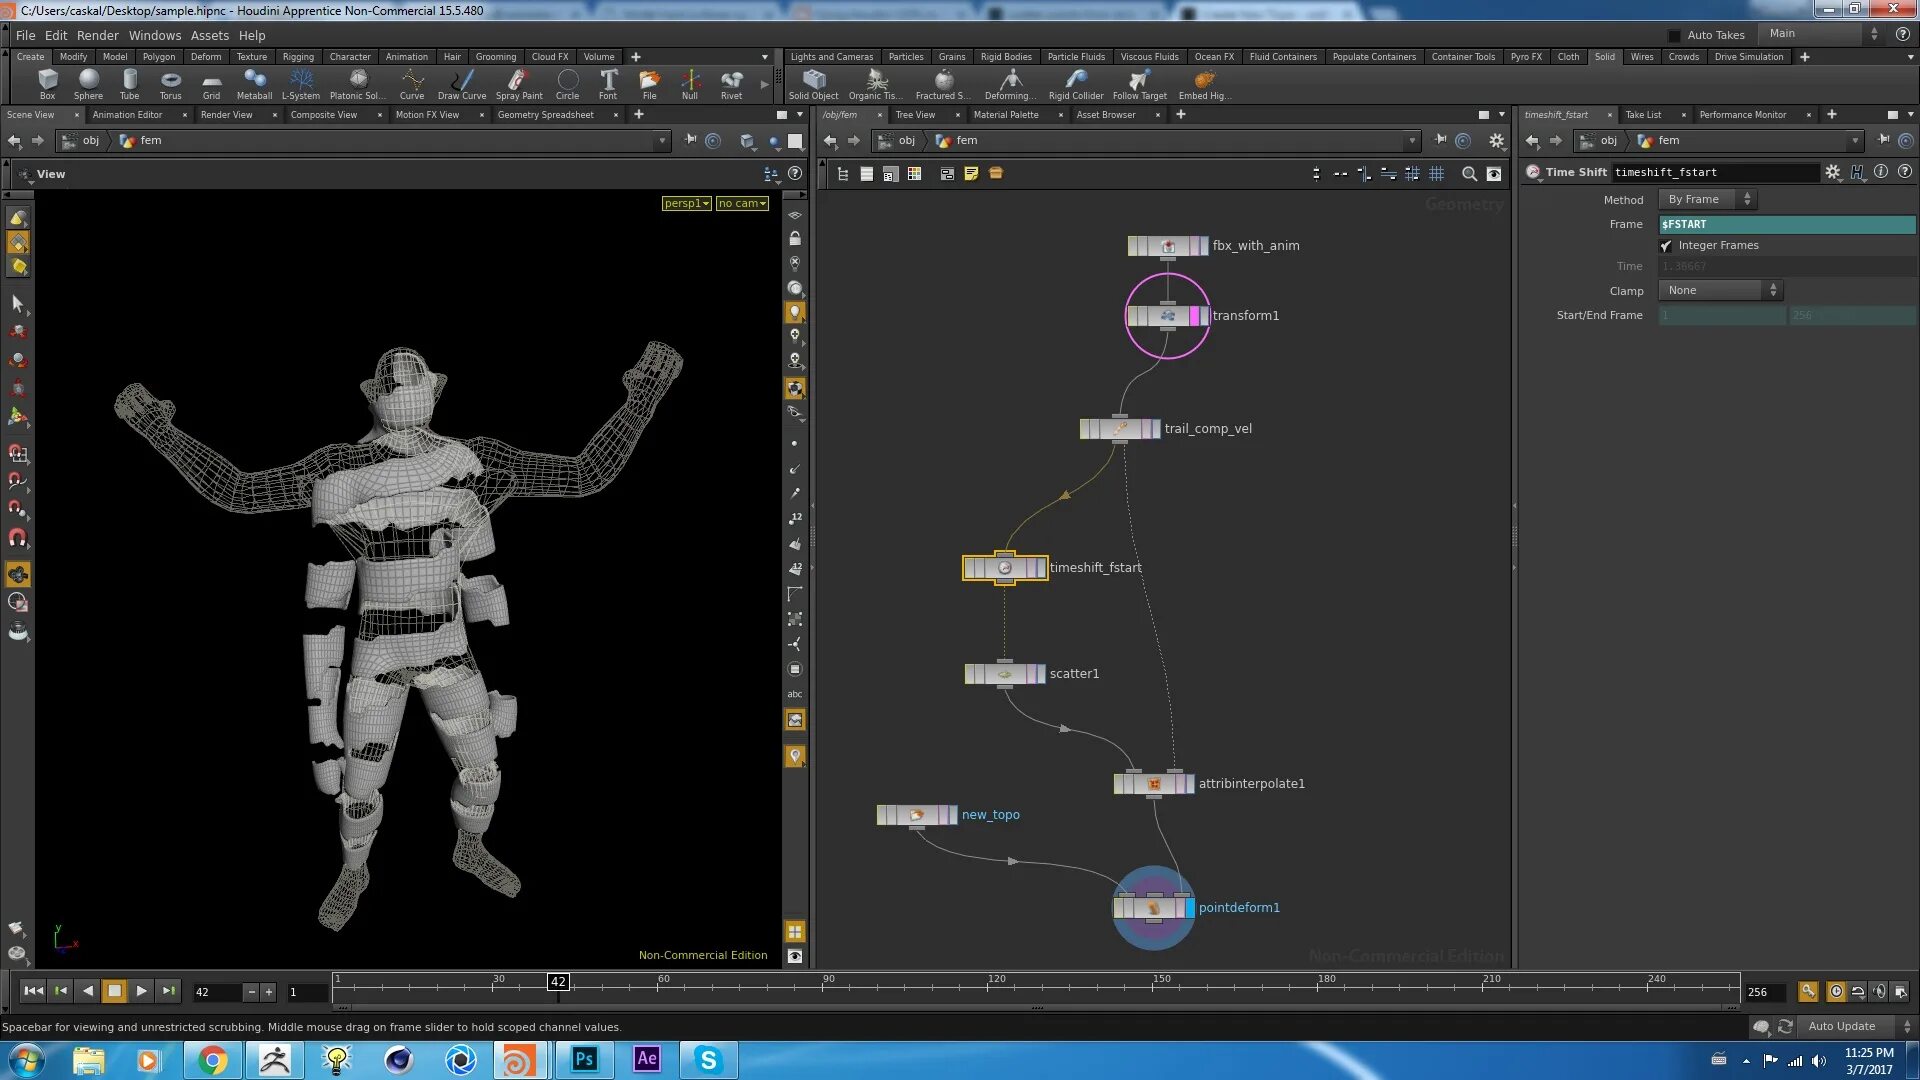Image resolution: width=1920 pixels, height=1080 pixels.
Task: Switch to the Material Palette tab
Action: coord(1005,115)
